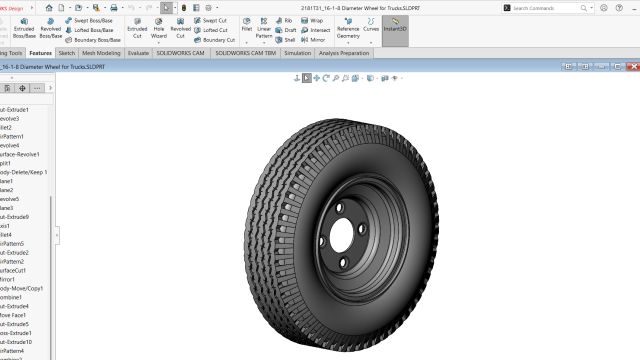
Task: Save the part with the Save icon
Action: [x=96, y=8]
